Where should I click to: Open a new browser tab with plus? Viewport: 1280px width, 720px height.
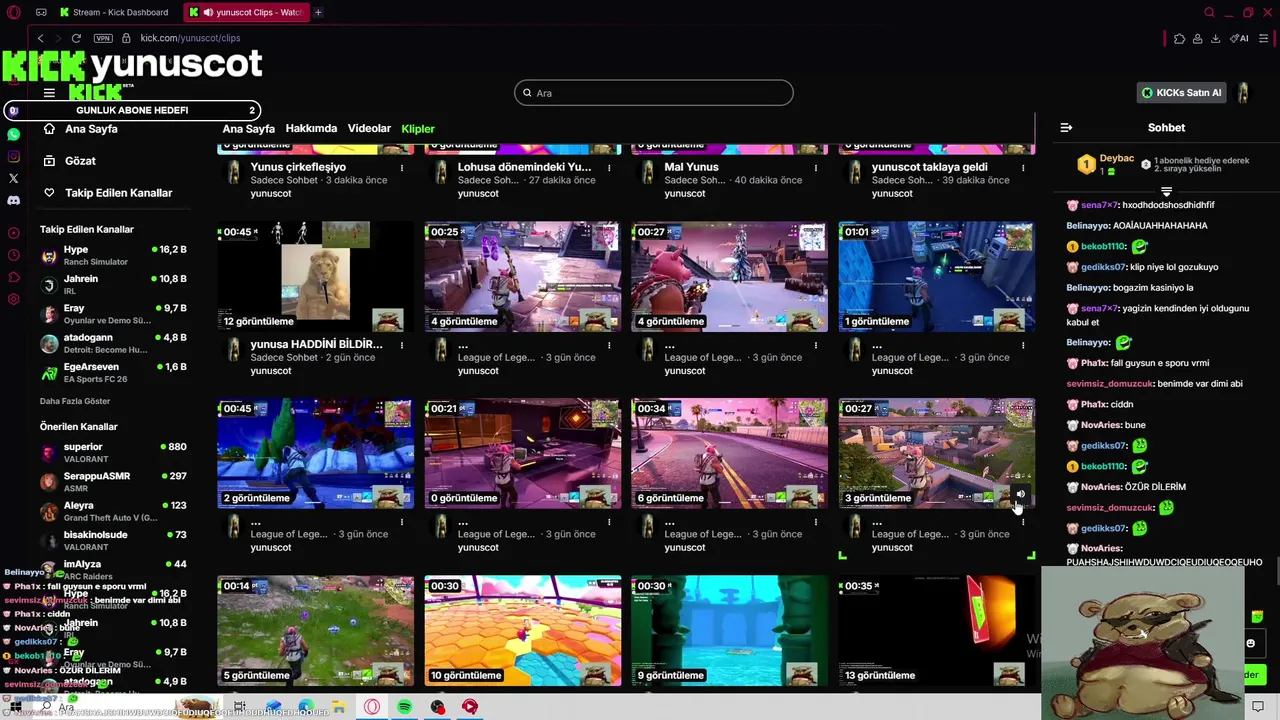[318, 12]
